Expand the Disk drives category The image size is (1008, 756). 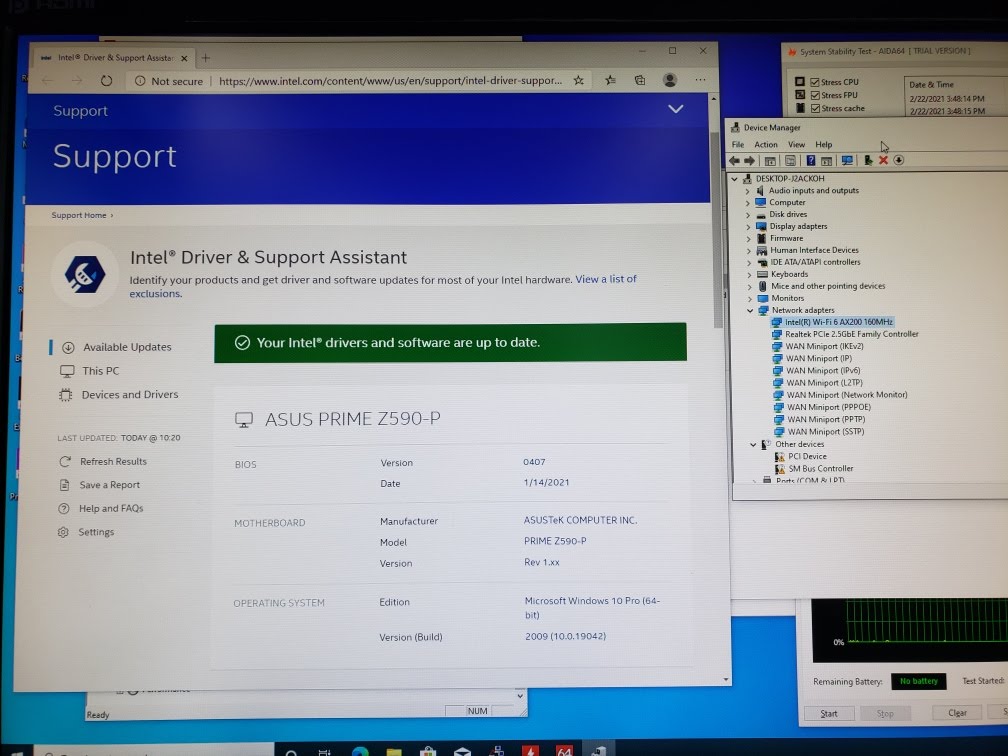(x=747, y=214)
